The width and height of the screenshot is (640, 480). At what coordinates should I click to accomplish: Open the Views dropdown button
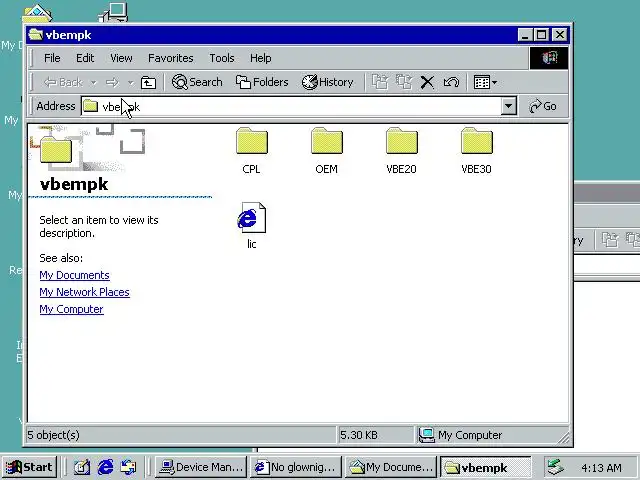click(x=485, y=82)
